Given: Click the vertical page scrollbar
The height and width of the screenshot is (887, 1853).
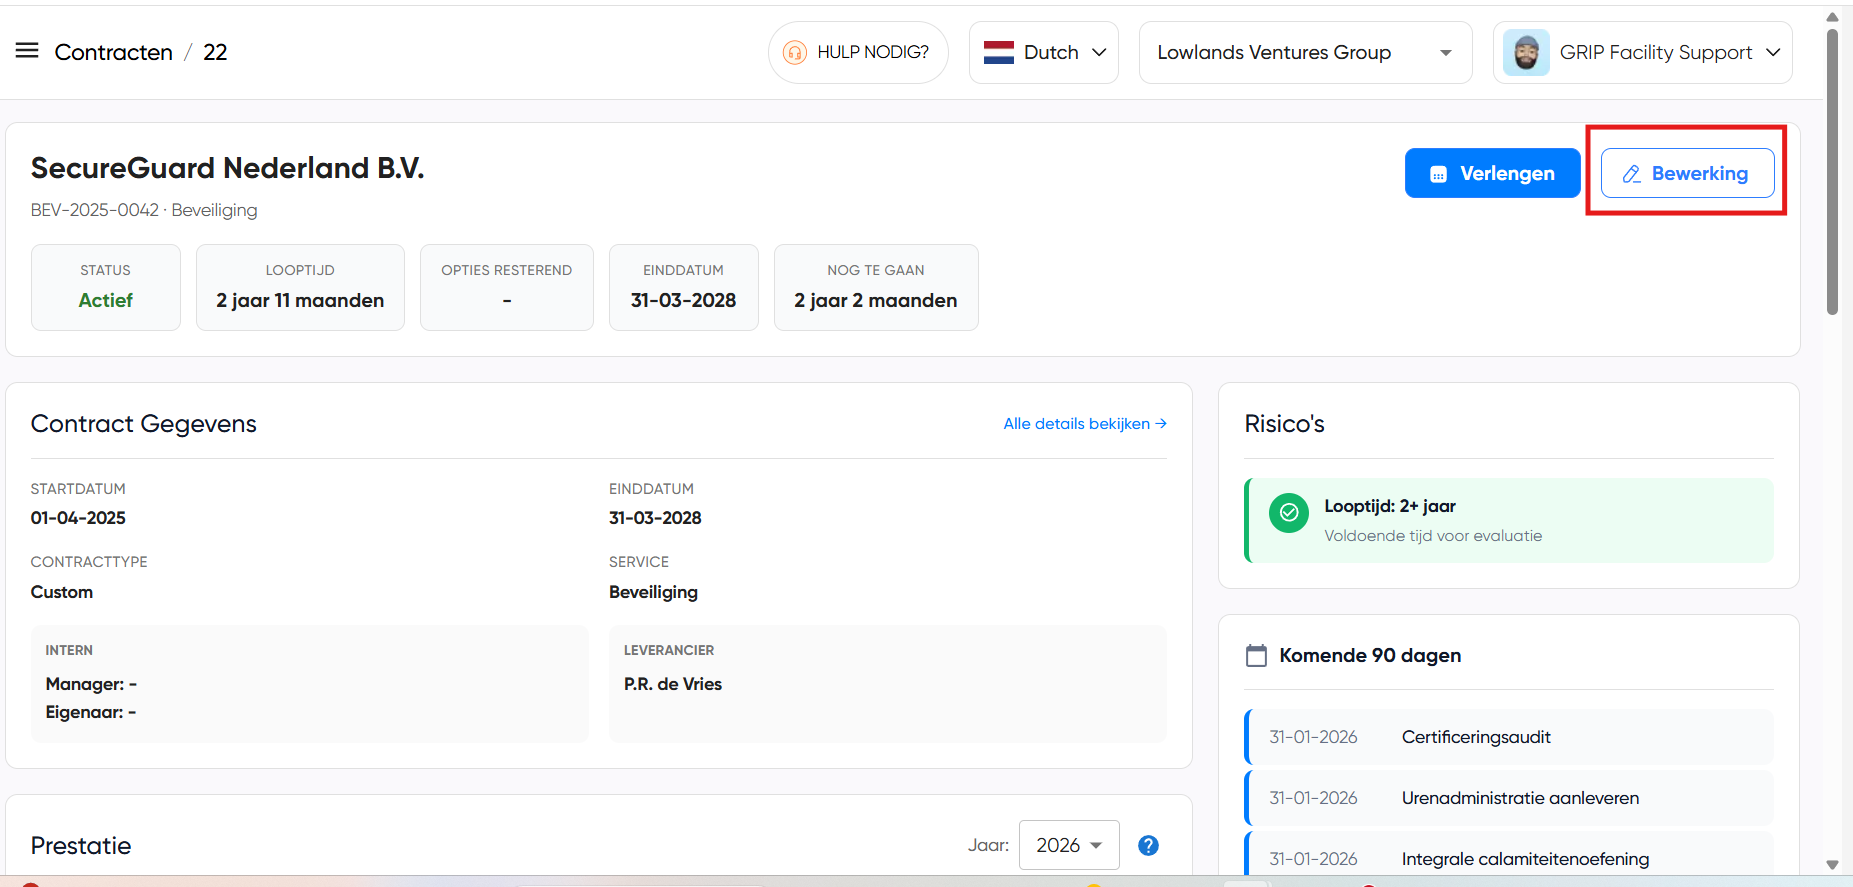Looking at the screenshot, I should (1832, 170).
